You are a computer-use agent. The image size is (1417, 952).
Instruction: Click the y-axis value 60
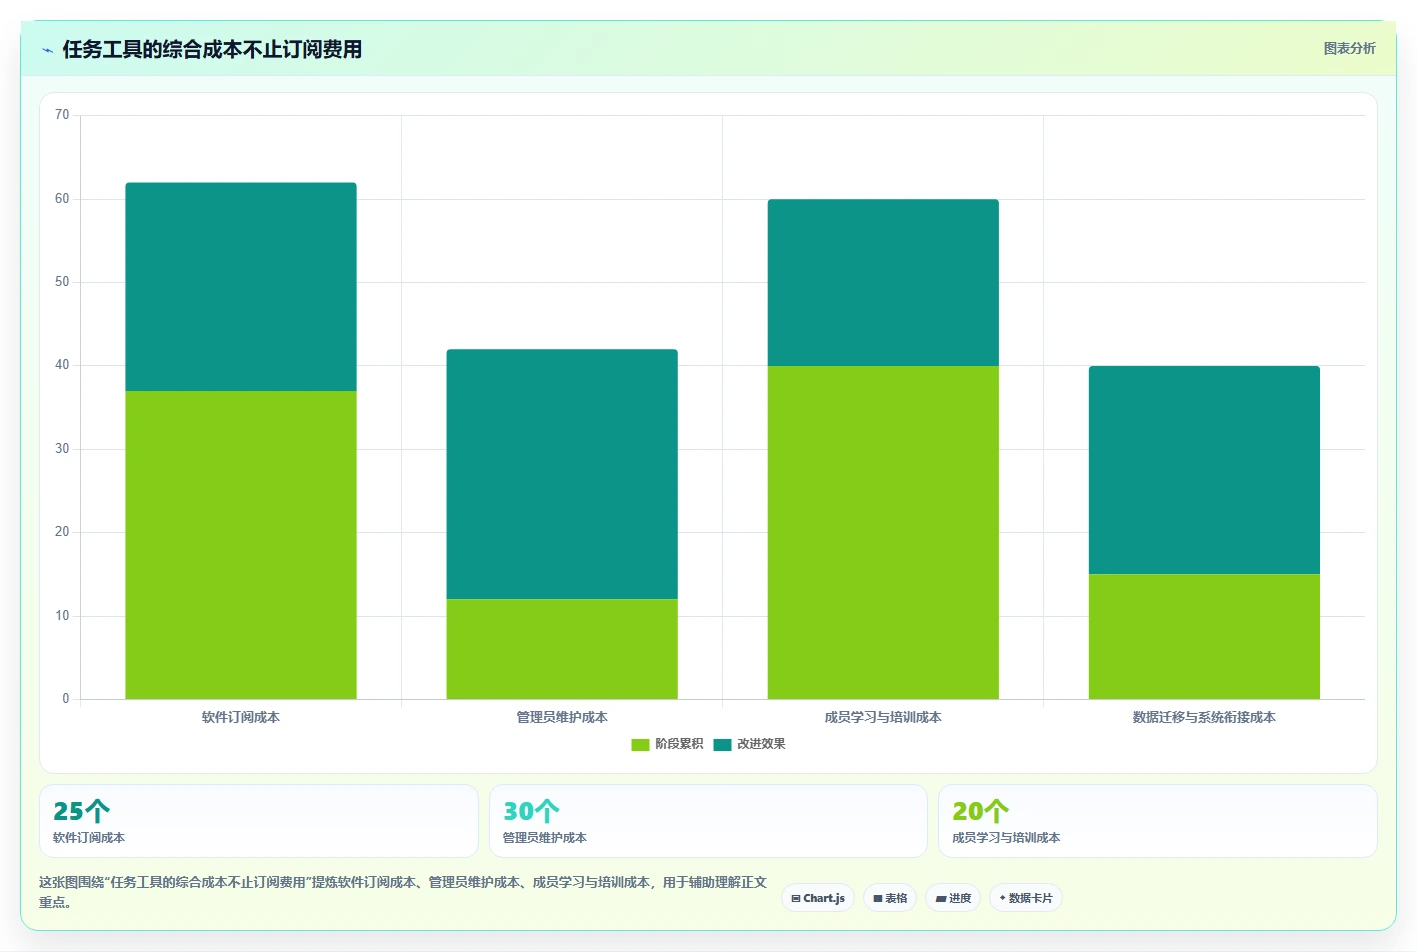pos(62,199)
